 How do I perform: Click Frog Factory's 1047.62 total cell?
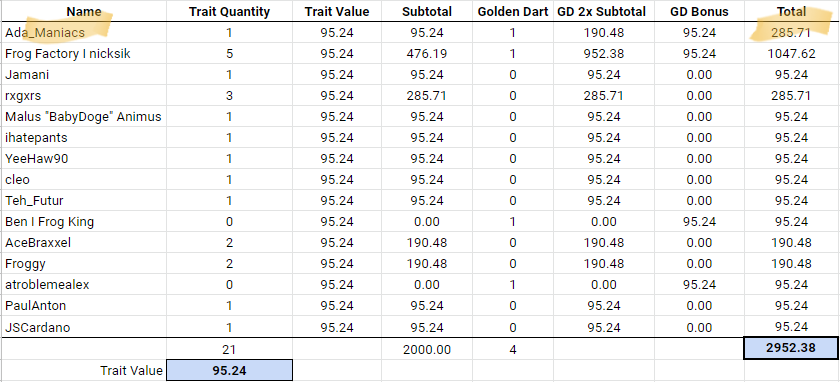(791, 54)
